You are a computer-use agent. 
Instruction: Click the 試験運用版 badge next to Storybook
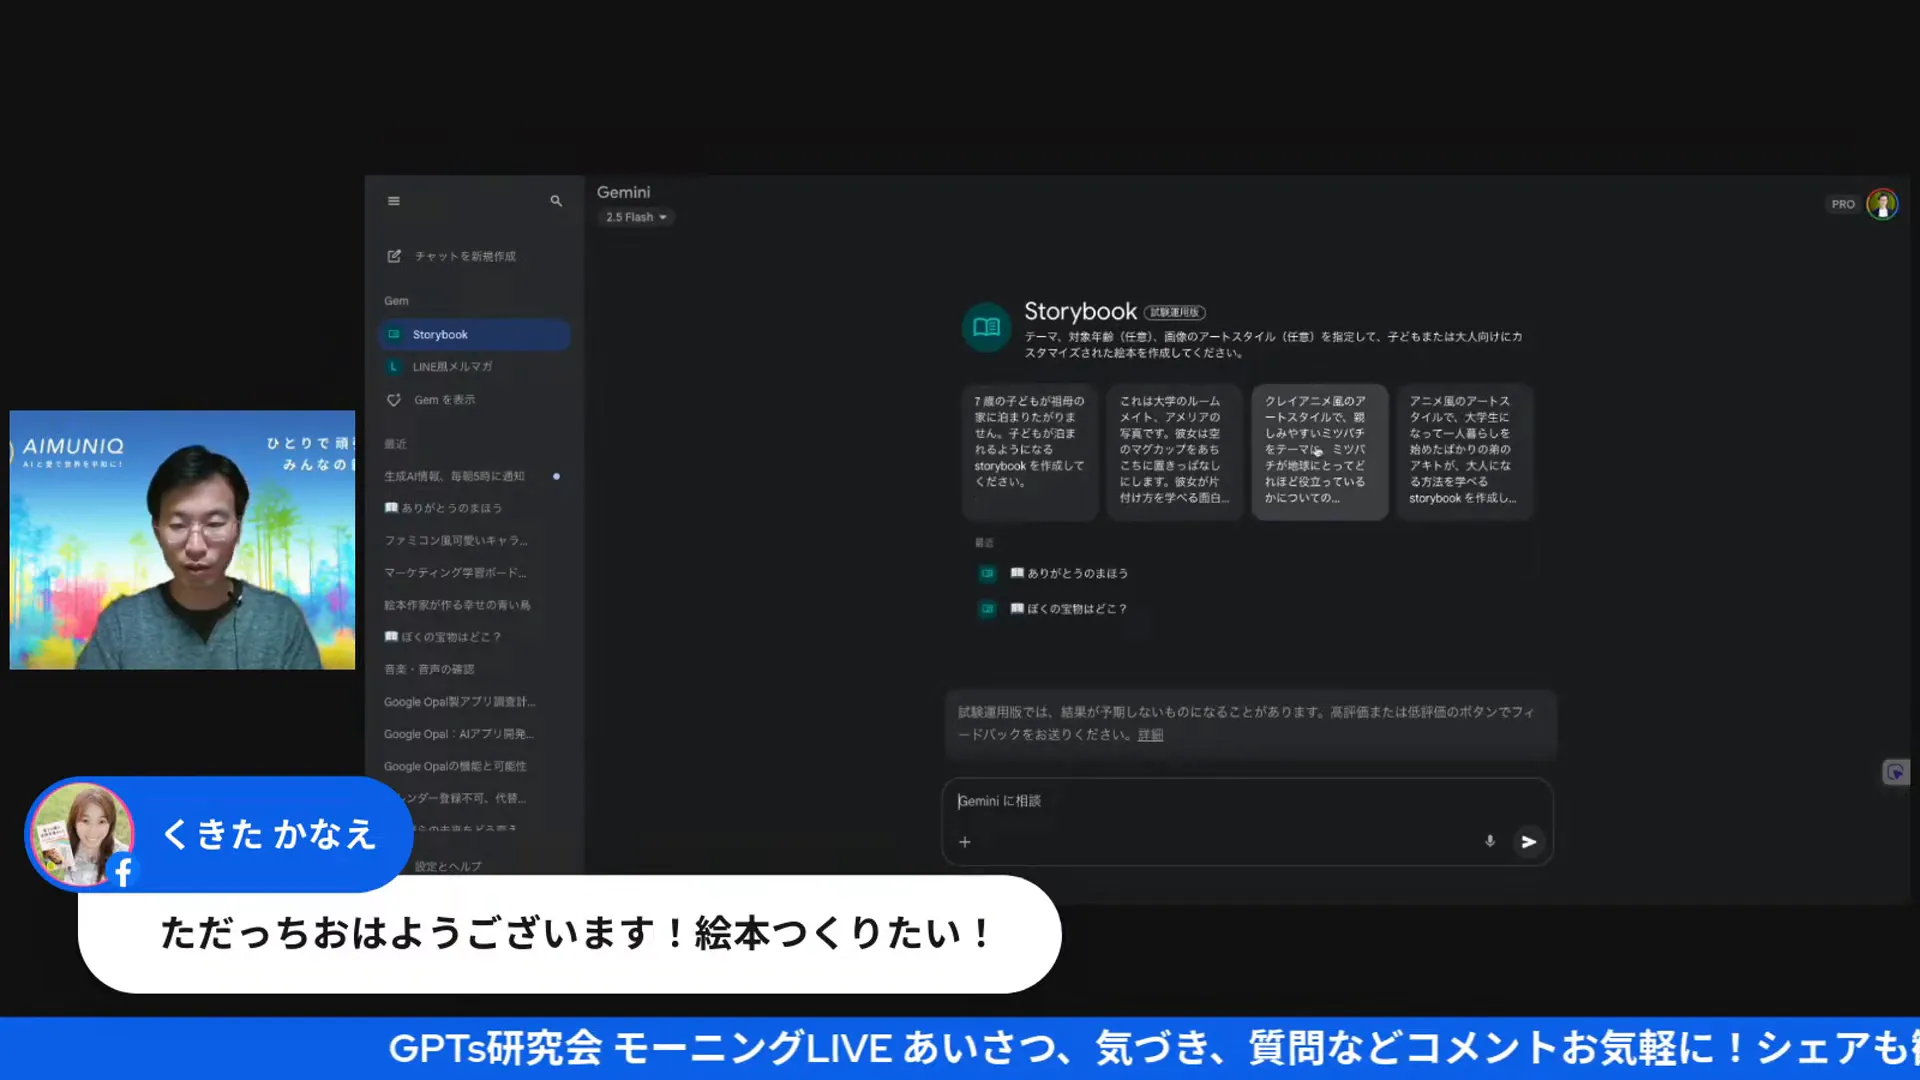click(1174, 312)
